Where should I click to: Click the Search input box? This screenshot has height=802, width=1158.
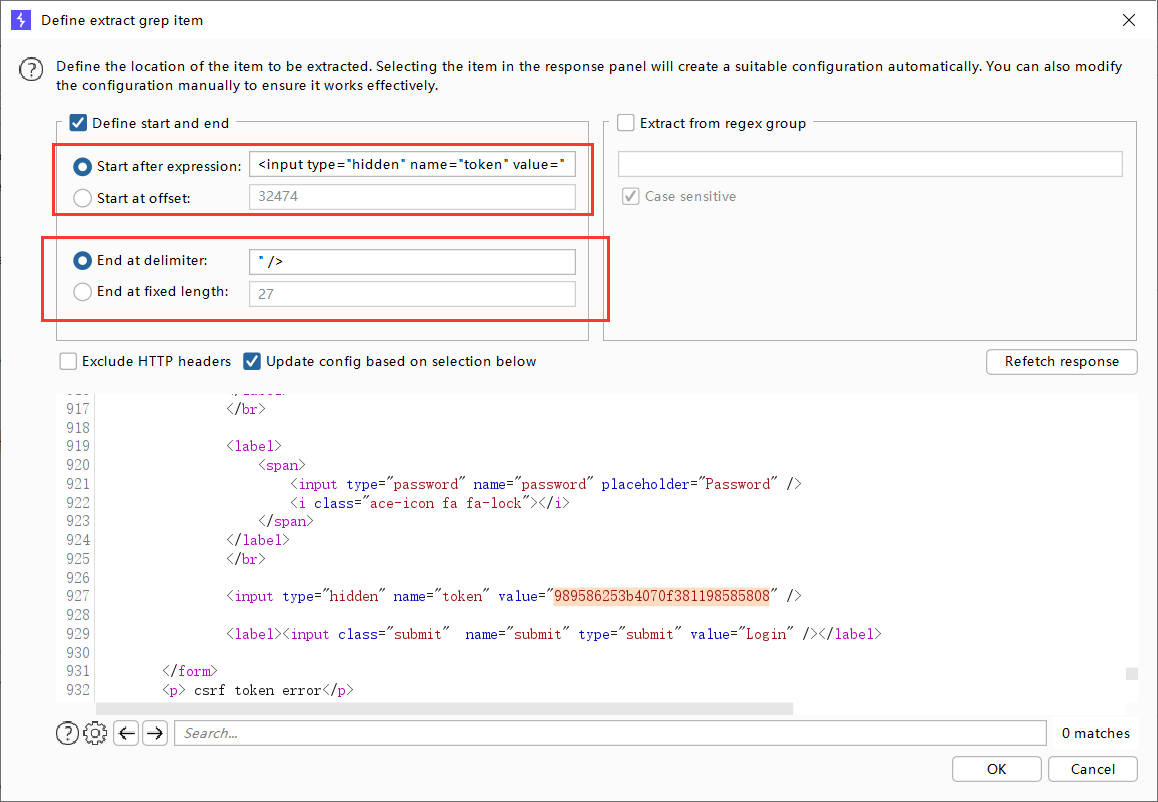point(610,733)
